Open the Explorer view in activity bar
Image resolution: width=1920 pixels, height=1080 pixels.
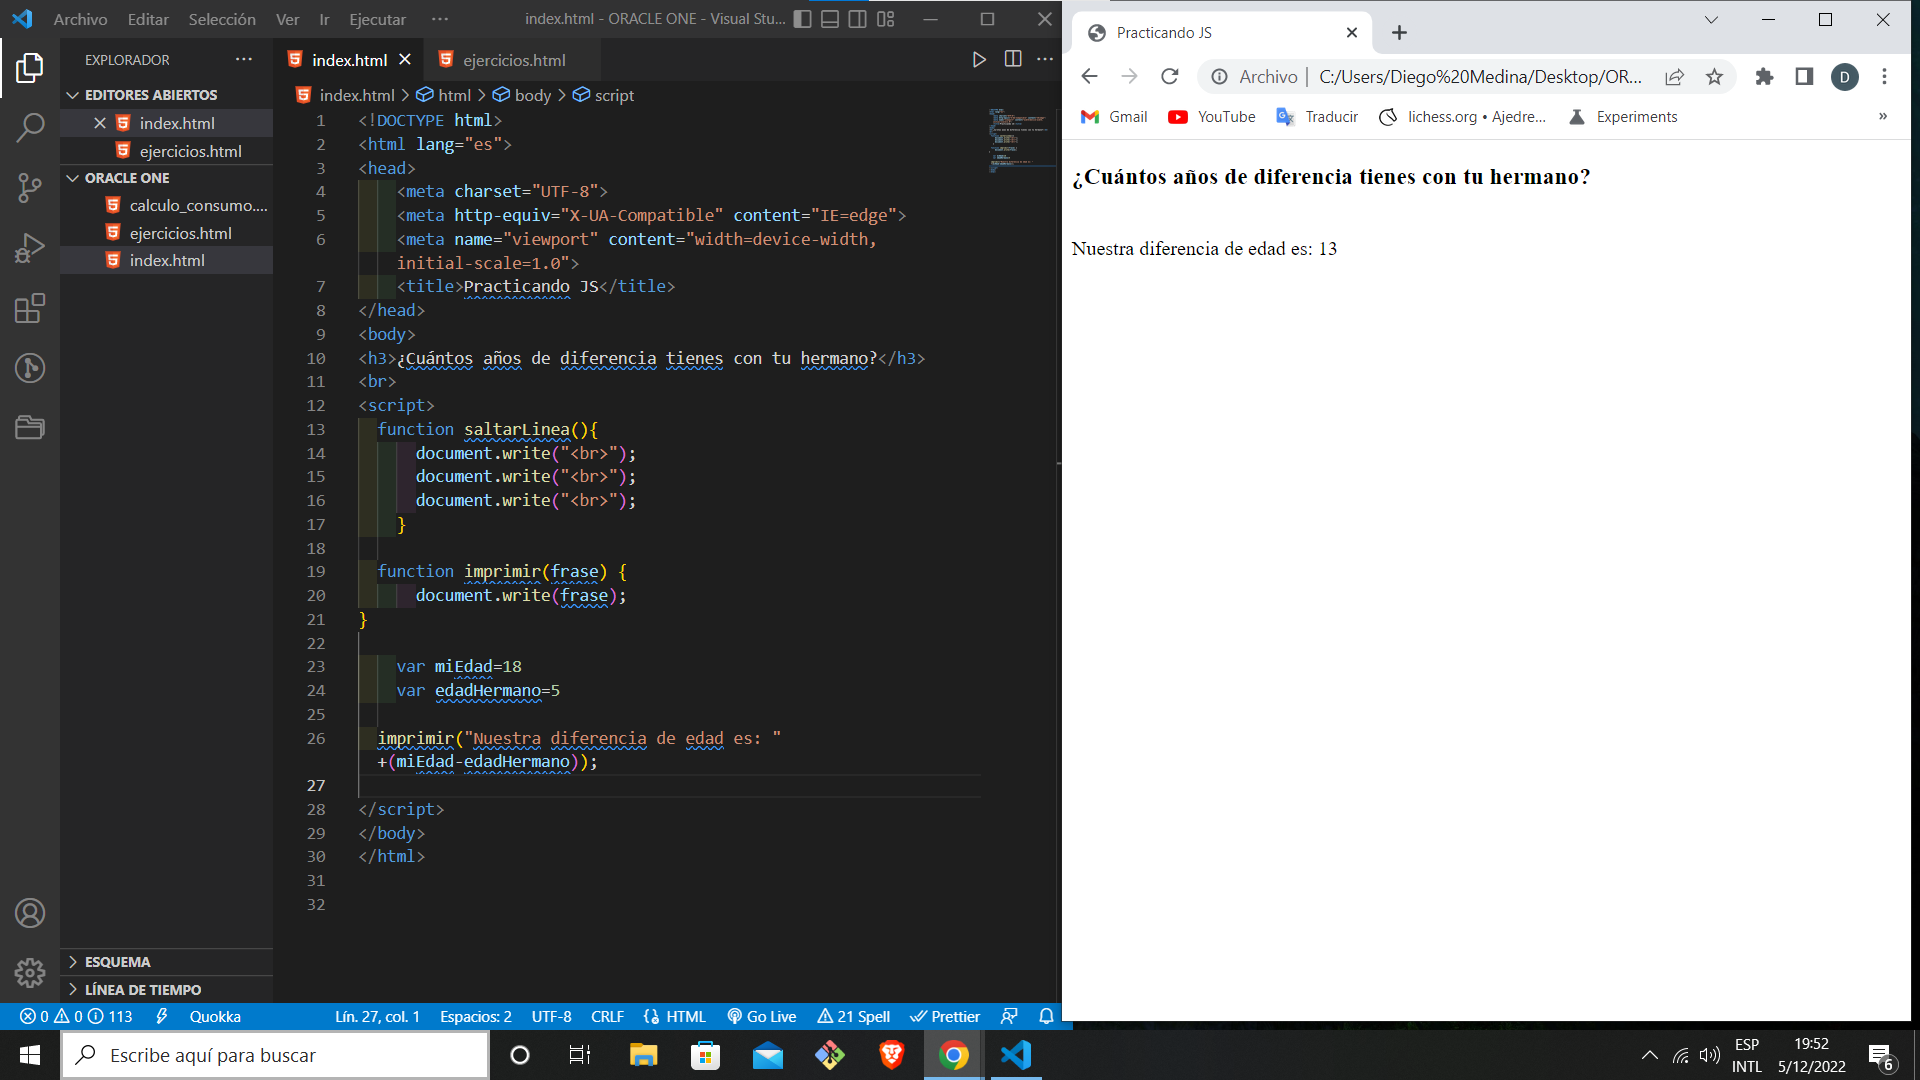tap(30, 68)
